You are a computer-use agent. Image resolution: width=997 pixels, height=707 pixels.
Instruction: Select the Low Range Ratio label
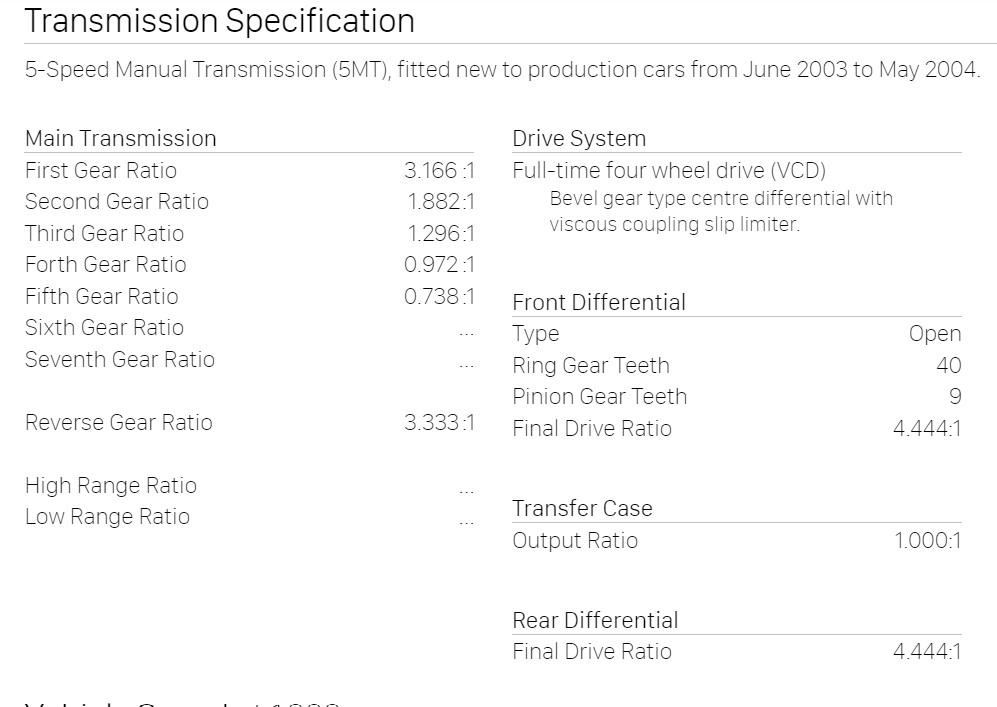107,516
